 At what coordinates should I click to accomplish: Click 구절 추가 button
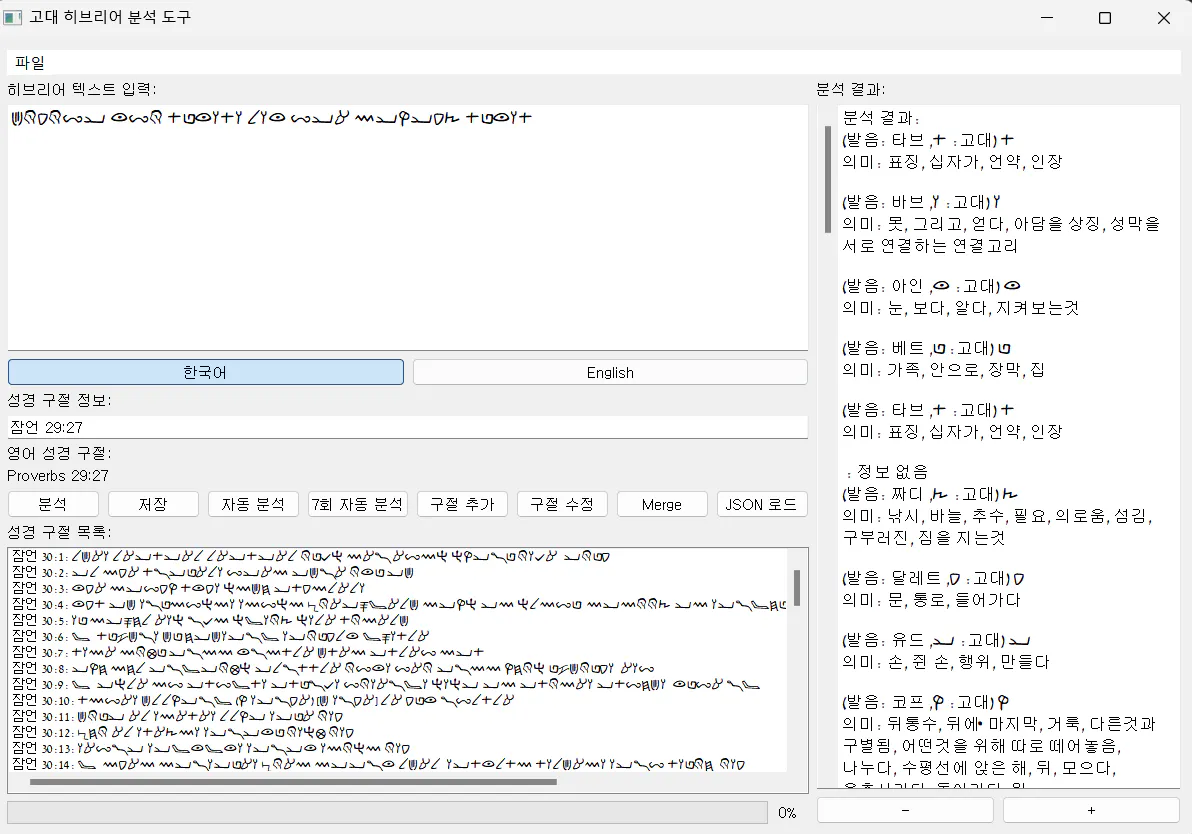pos(462,504)
